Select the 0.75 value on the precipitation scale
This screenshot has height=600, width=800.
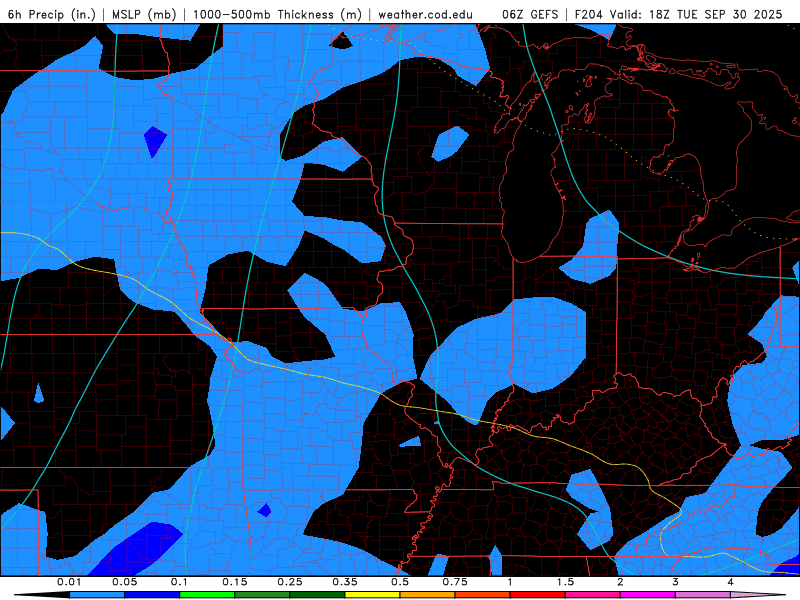[455, 582]
